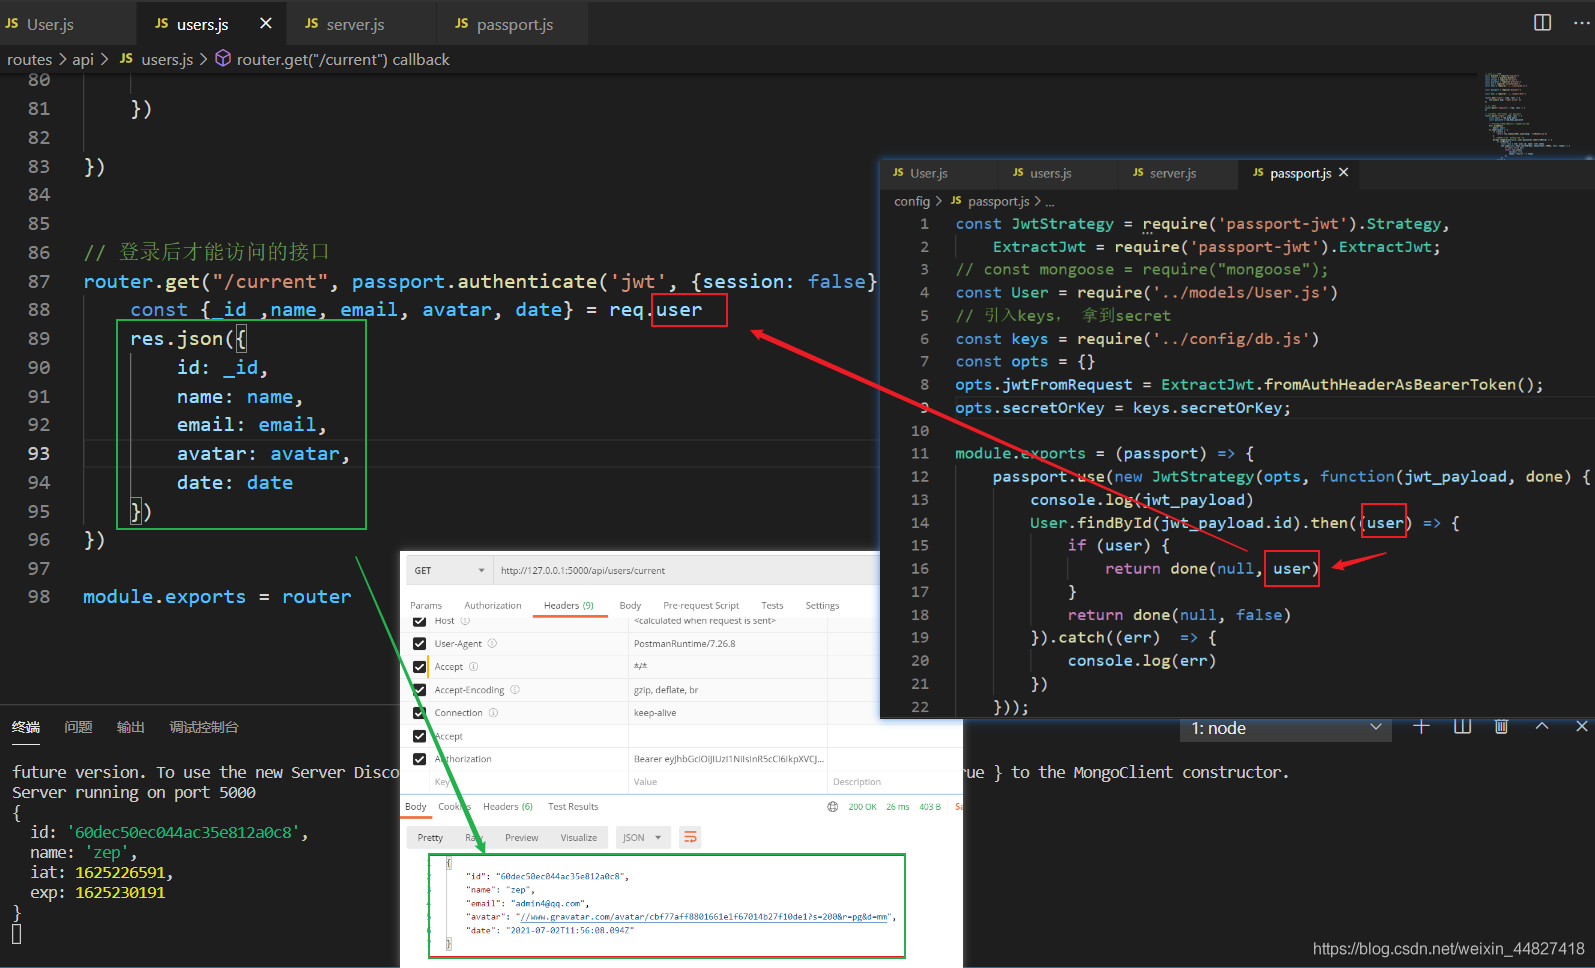This screenshot has height=968, width=1595.
Task: Close the terminal panel with the X icon
Action: click(x=1581, y=727)
